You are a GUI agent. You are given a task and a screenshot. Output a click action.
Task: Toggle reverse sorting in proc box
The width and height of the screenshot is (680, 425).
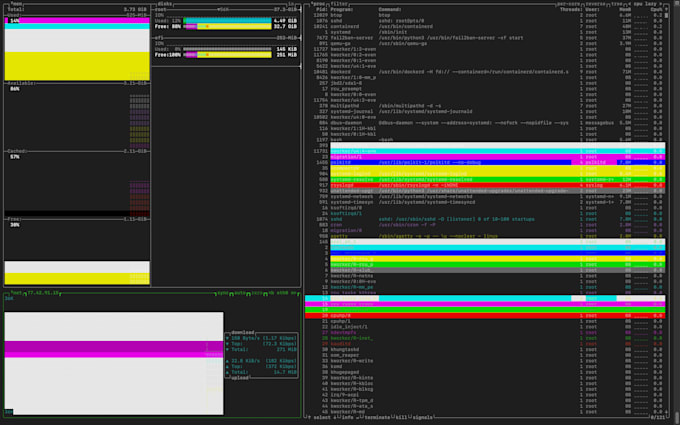pyautogui.click(x=595, y=3)
